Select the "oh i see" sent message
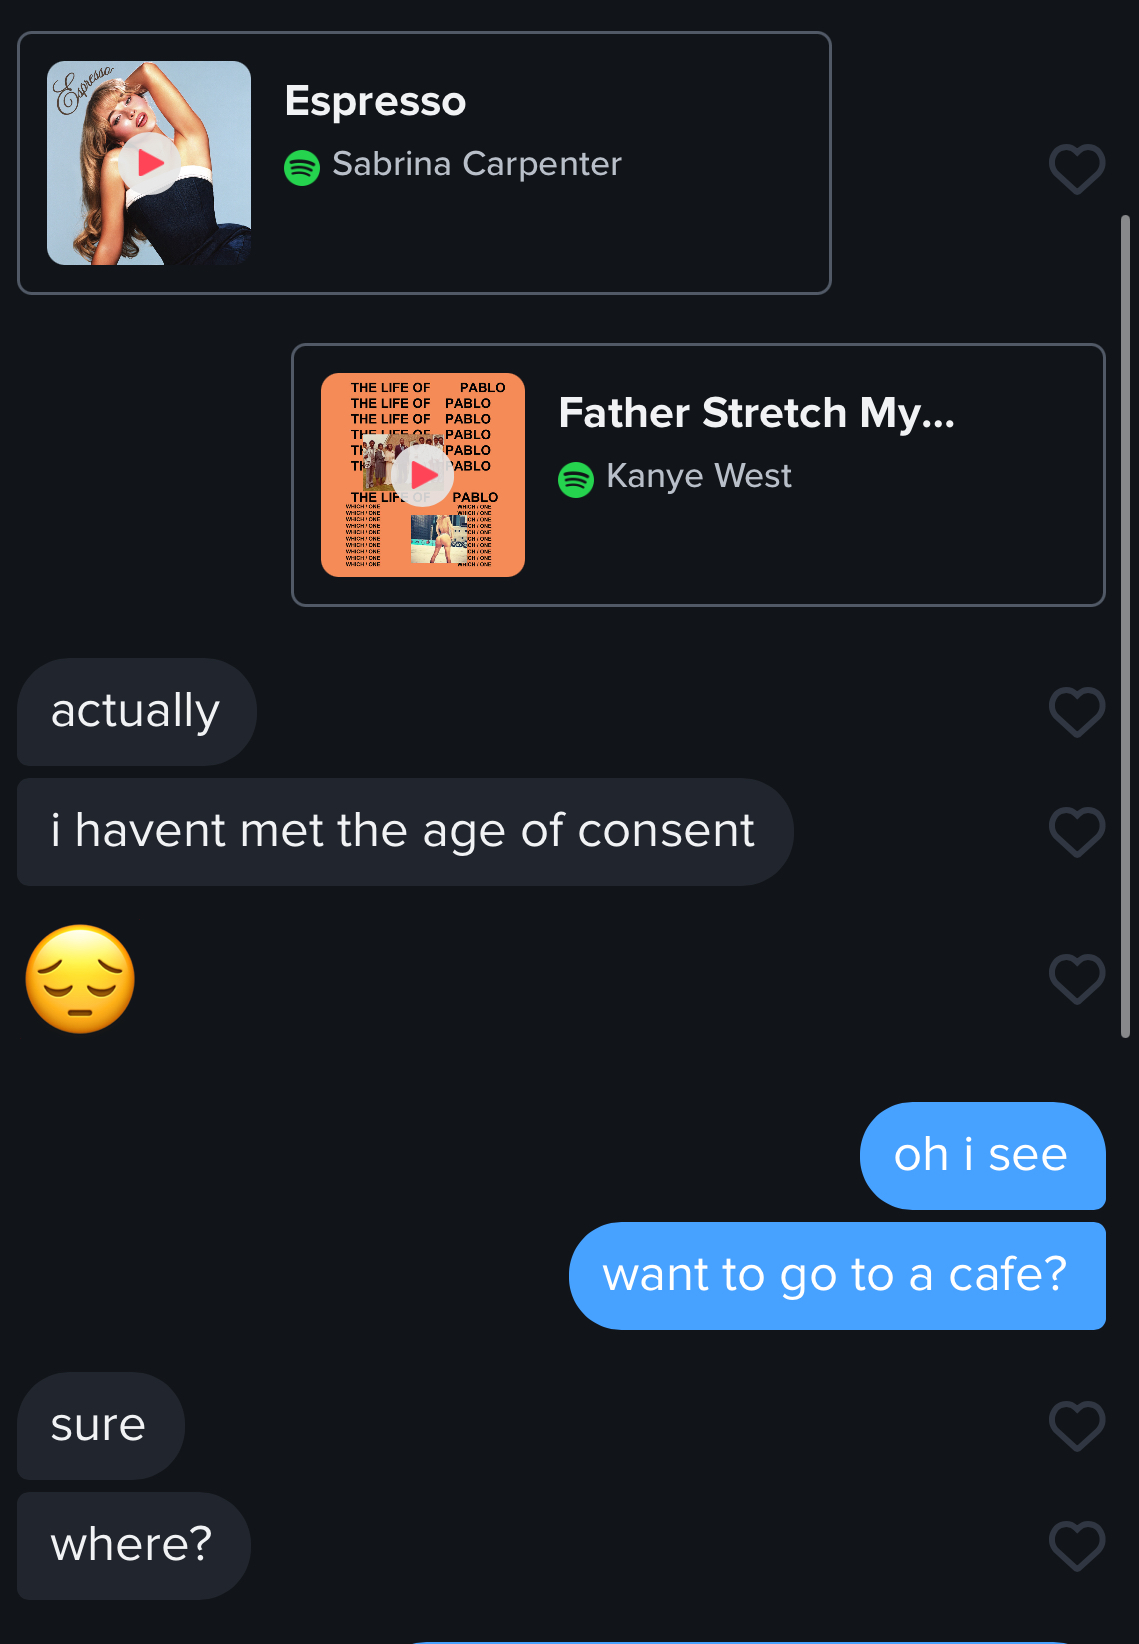 click(x=981, y=1155)
